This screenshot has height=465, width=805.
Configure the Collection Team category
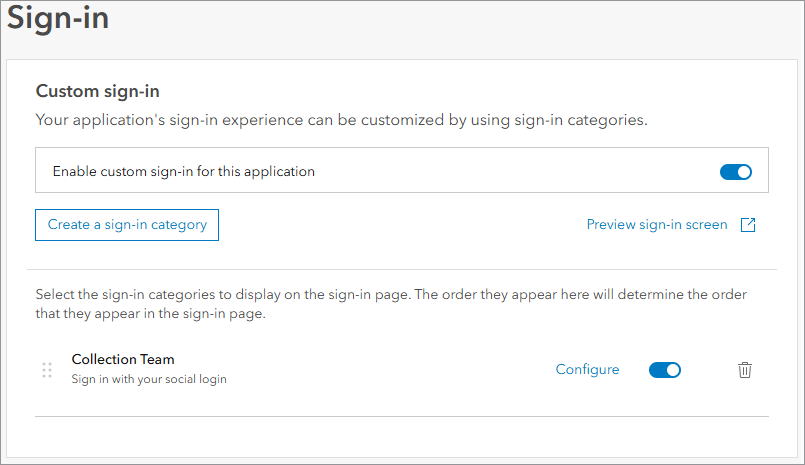coord(587,370)
